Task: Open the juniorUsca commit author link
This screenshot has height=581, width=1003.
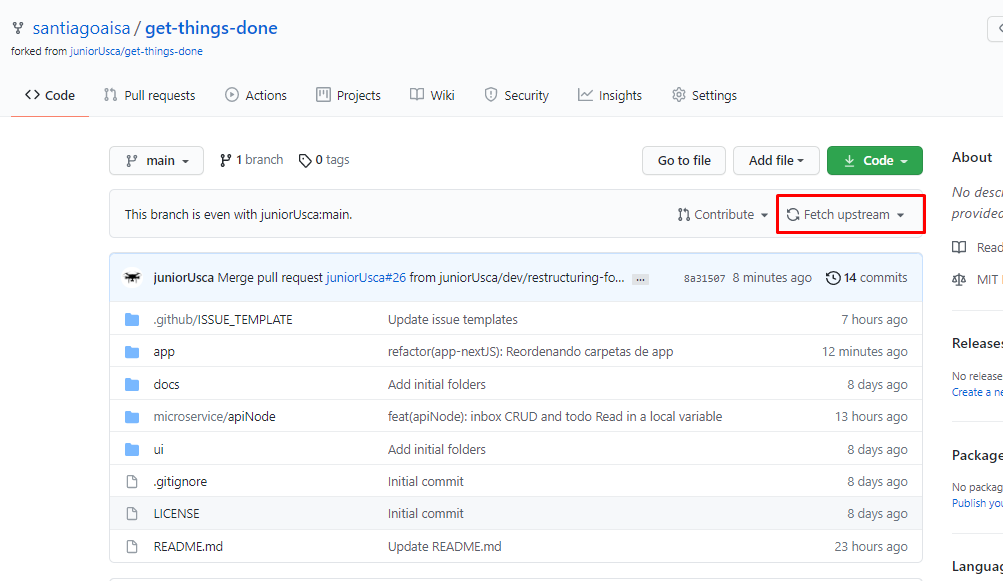Action: pos(184,278)
